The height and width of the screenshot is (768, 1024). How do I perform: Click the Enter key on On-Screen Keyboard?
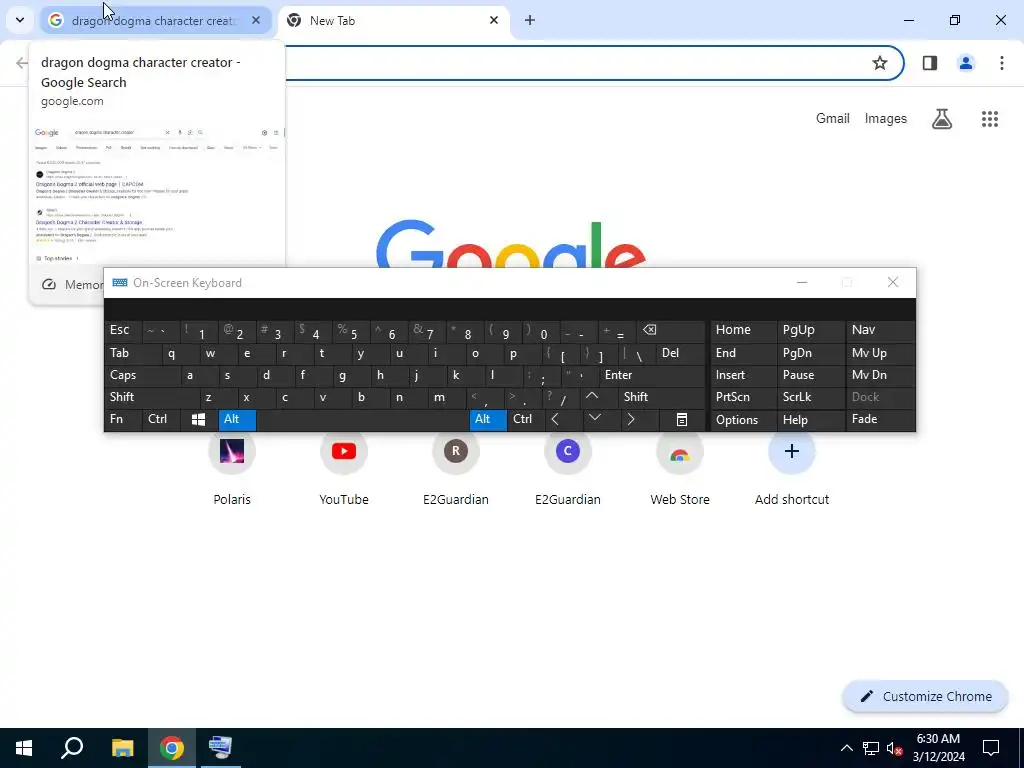(x=652, y=375)
